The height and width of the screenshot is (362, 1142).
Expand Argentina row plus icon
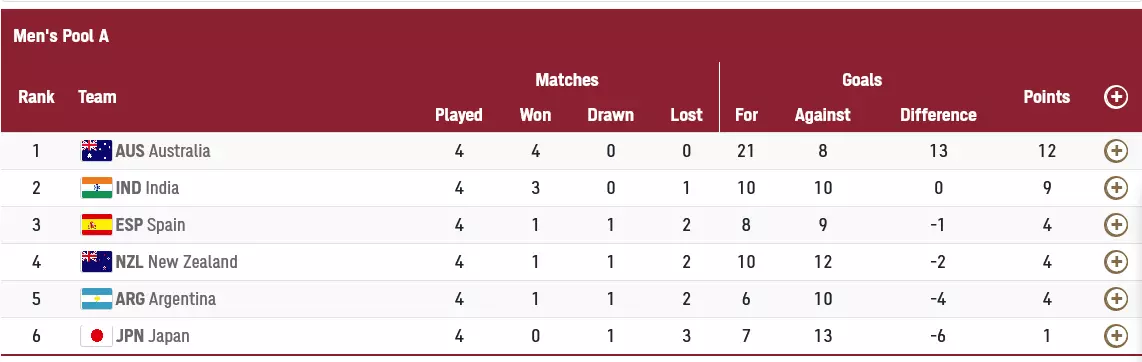(x=1116, y=299)
